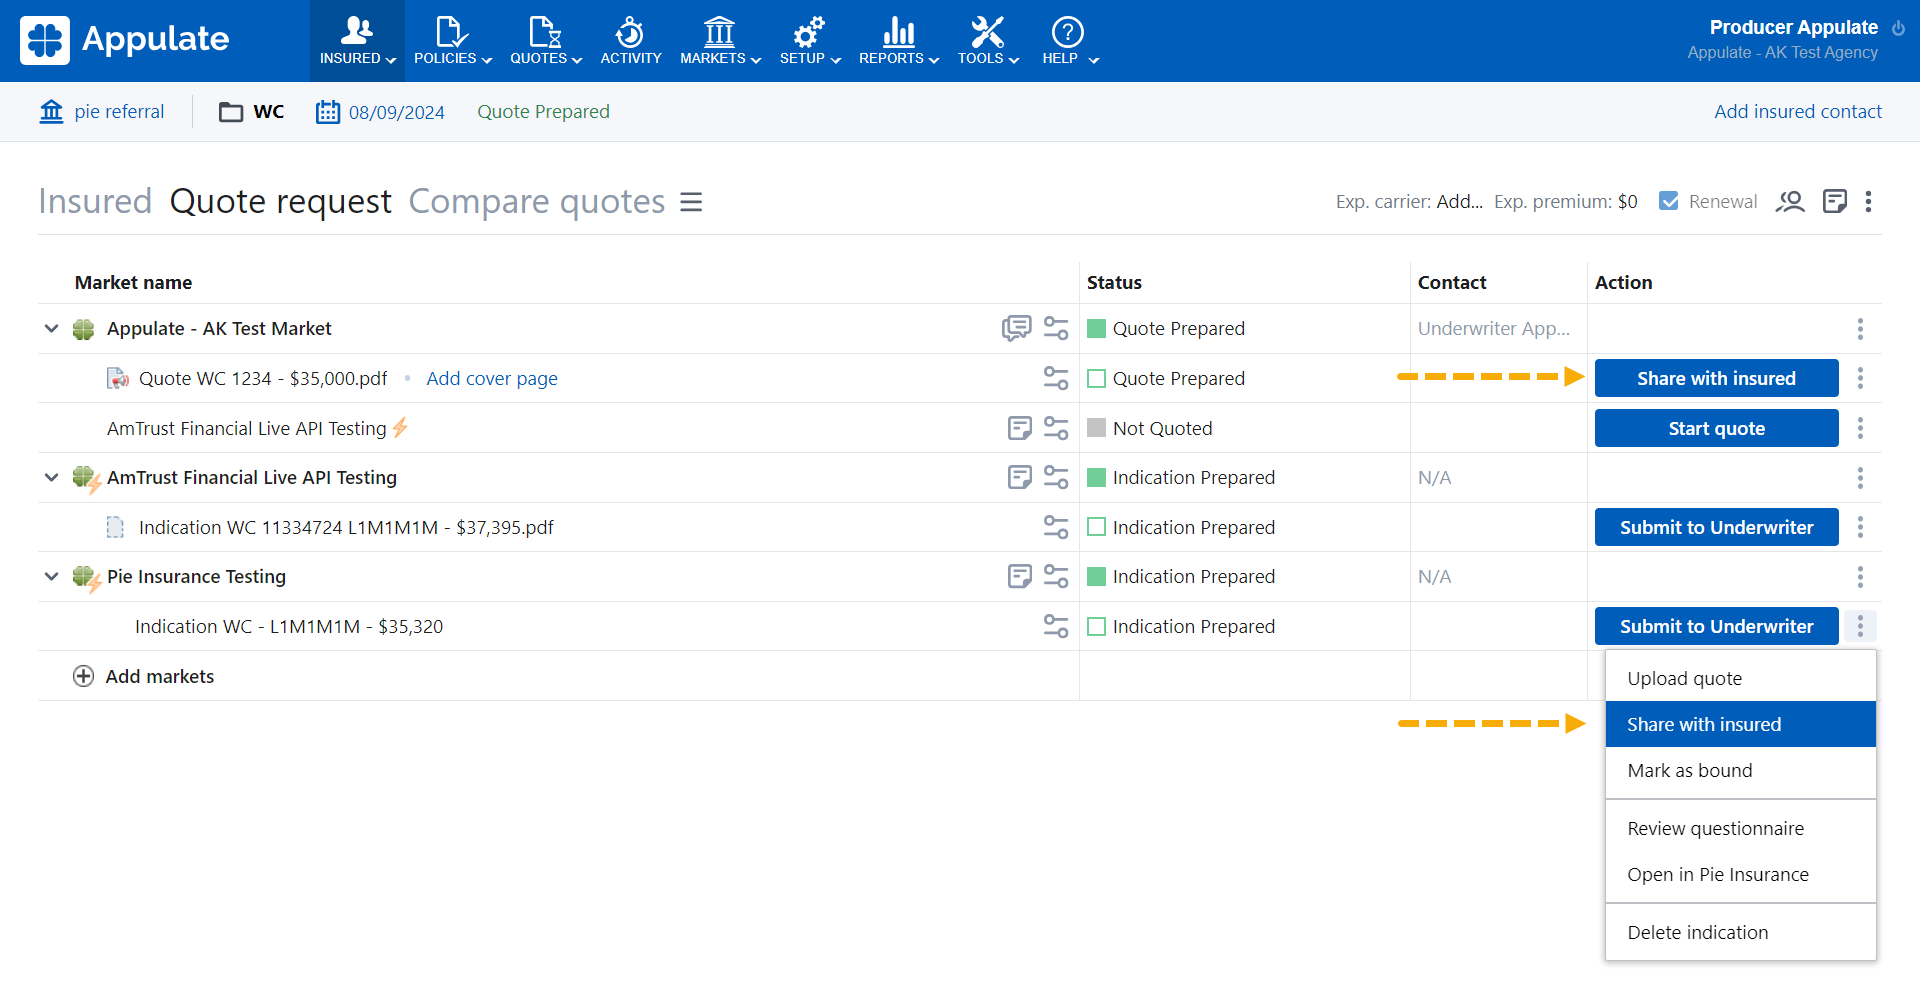Click Add markets with plus icon

pos(144,676)
